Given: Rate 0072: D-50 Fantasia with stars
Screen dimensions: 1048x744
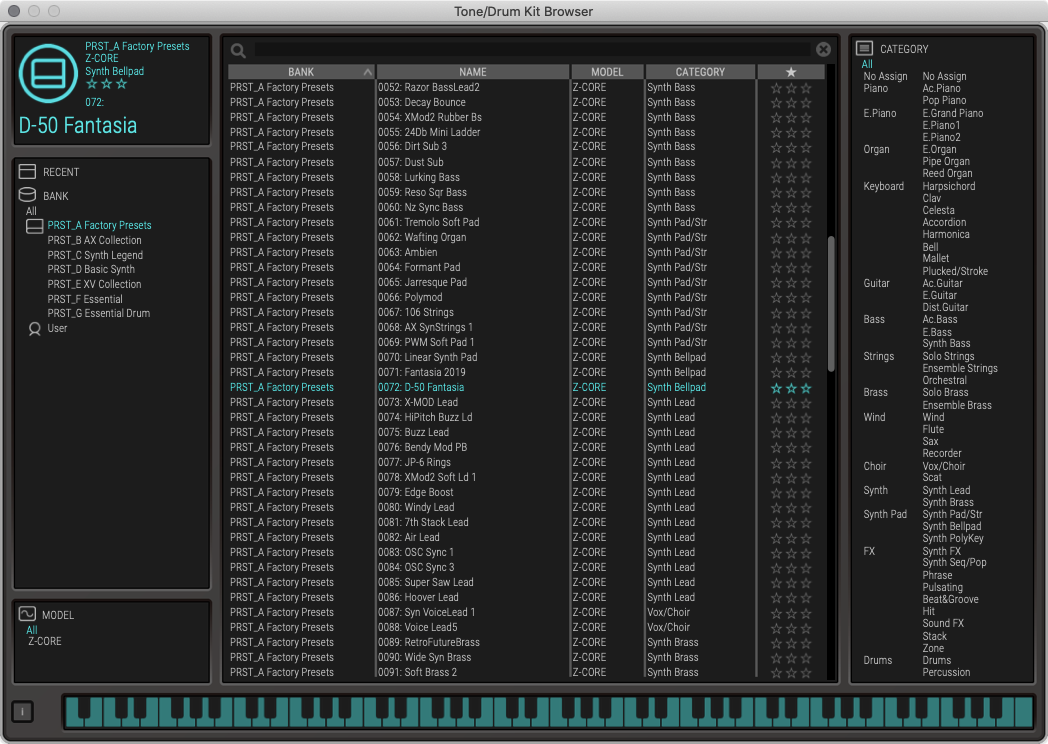Looking at the screenshot, I should coord(791,388).
